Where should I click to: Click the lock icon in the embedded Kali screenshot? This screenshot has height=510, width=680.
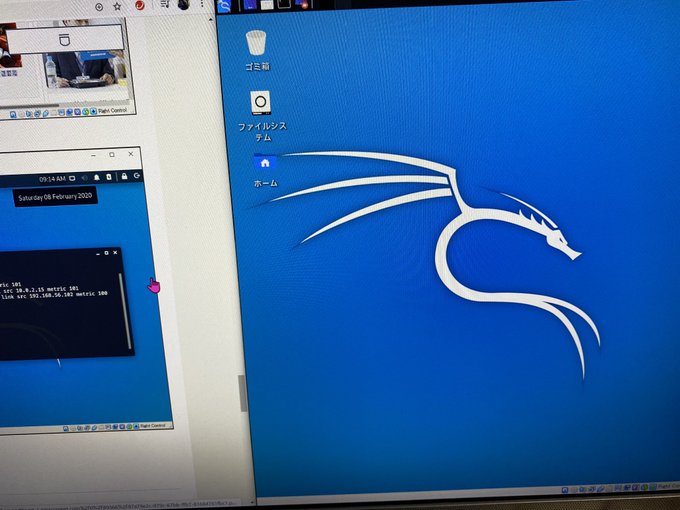coord(124,176)
